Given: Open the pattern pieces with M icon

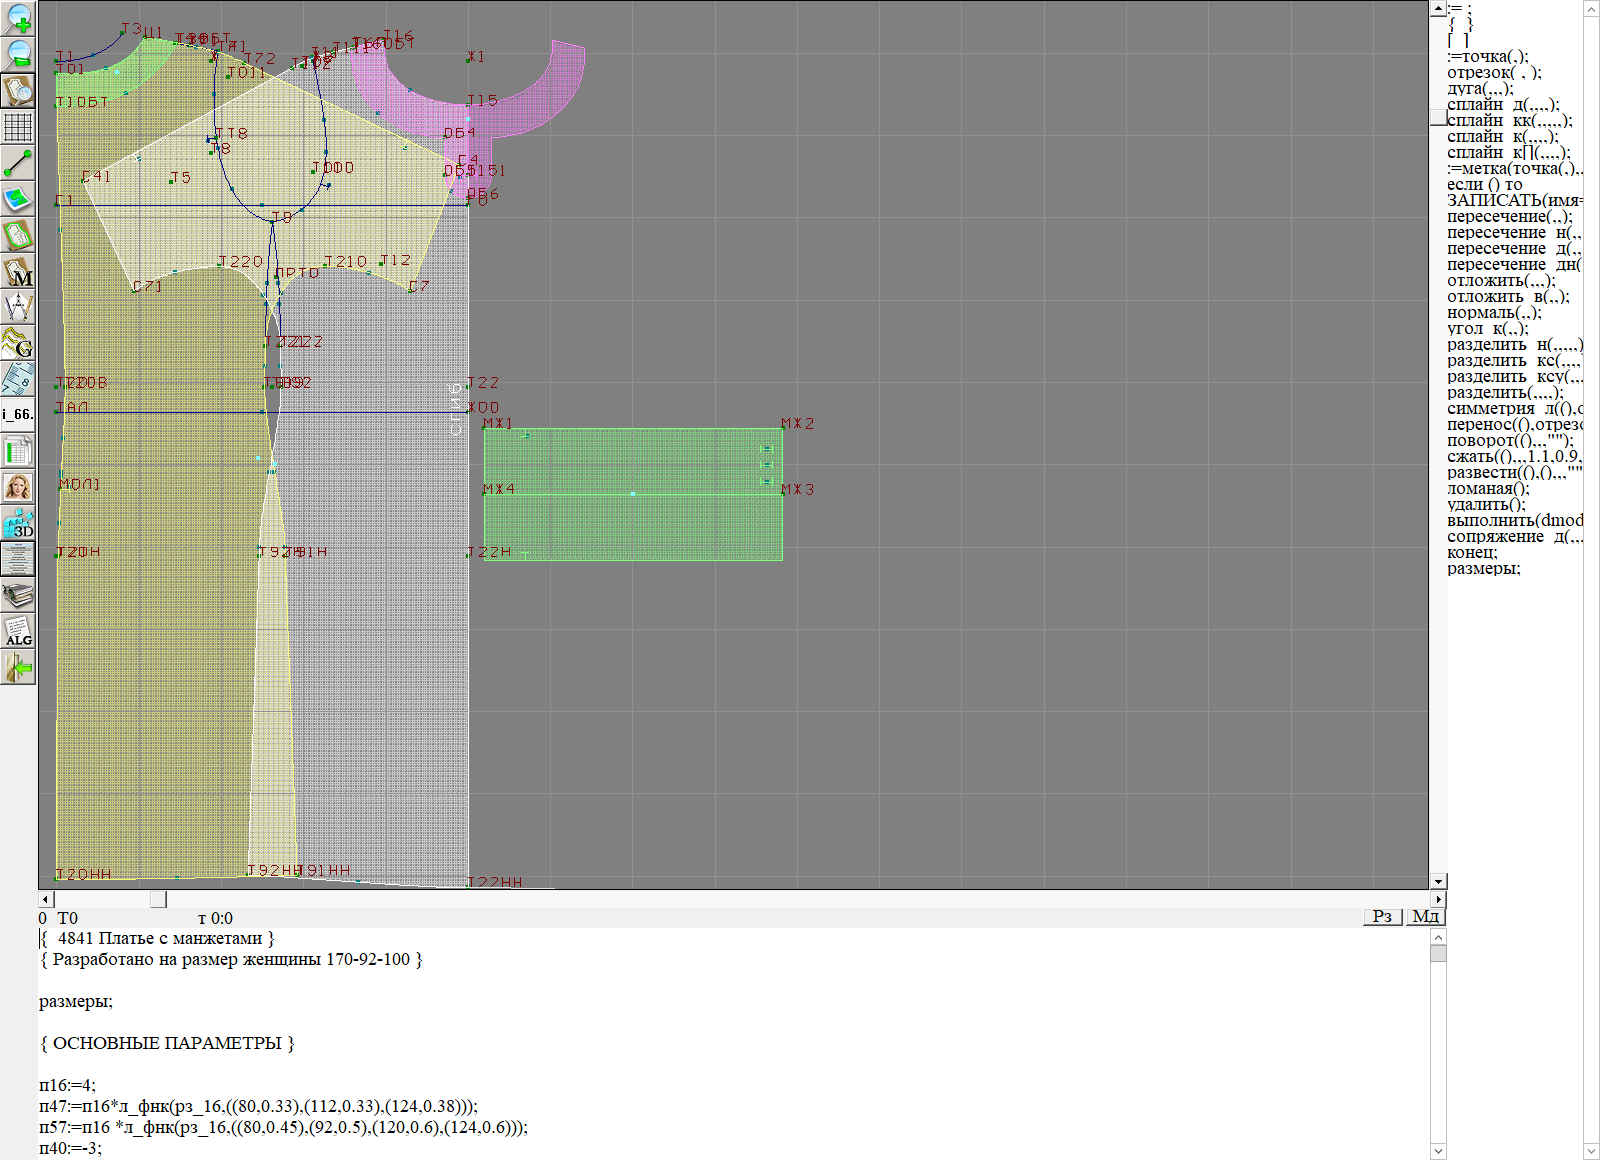Looking at the screenshot, I should click(18, 272).
